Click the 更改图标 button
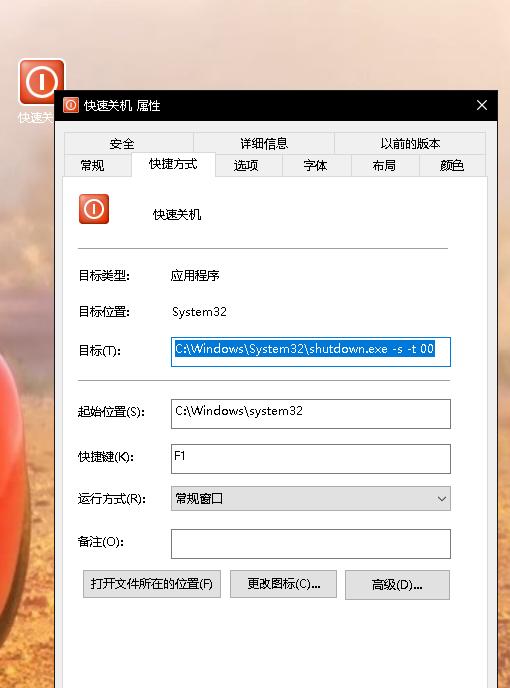 pyautogui.click(x=284, y=584)
